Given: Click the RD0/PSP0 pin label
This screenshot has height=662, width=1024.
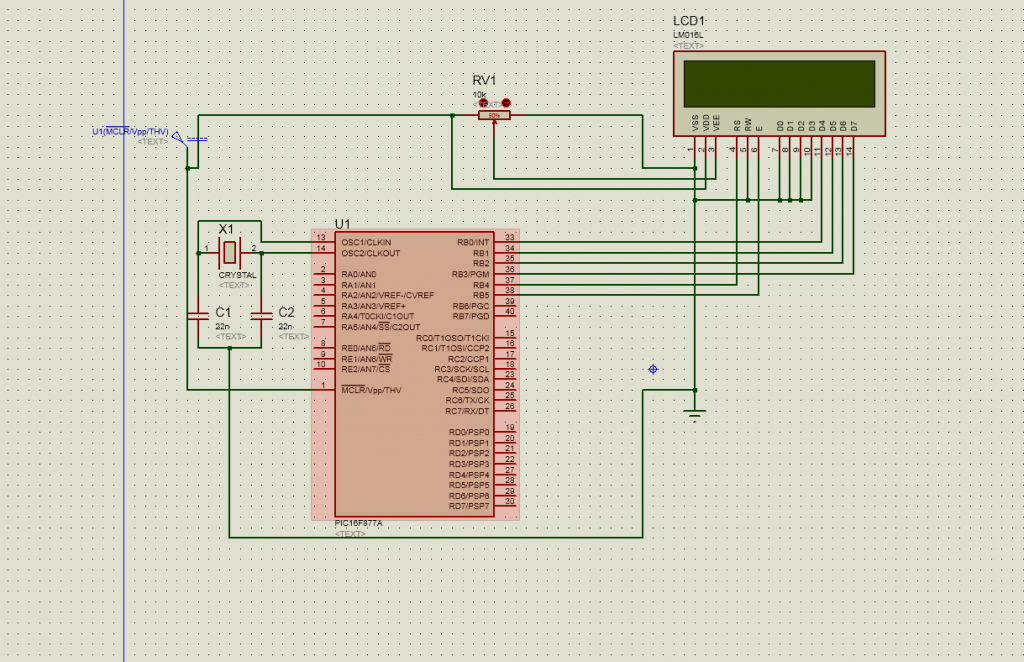Looking at the screenshot, I should 469,432.
